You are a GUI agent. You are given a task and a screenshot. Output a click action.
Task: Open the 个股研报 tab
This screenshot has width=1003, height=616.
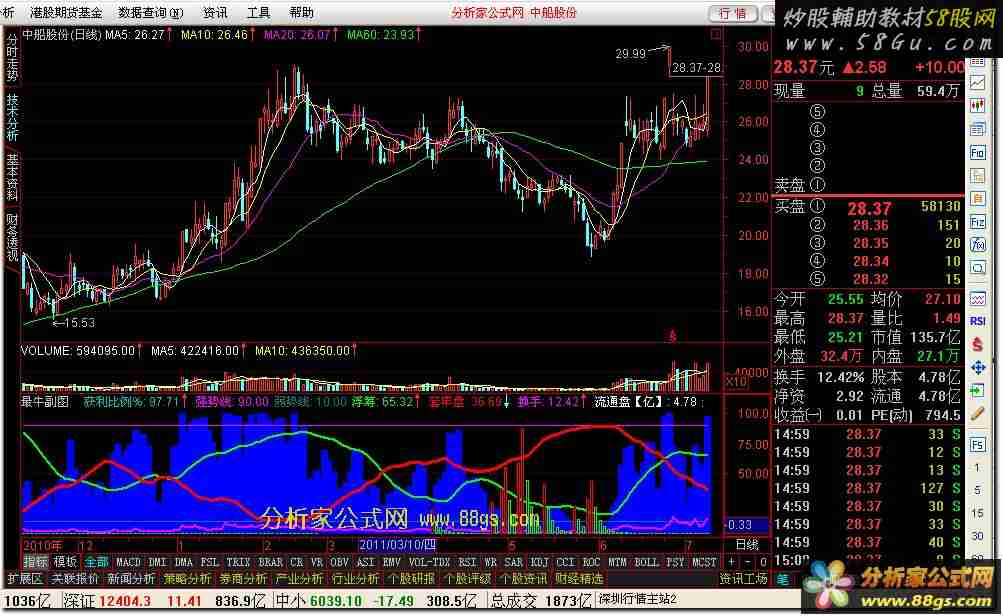coord(411,579)
